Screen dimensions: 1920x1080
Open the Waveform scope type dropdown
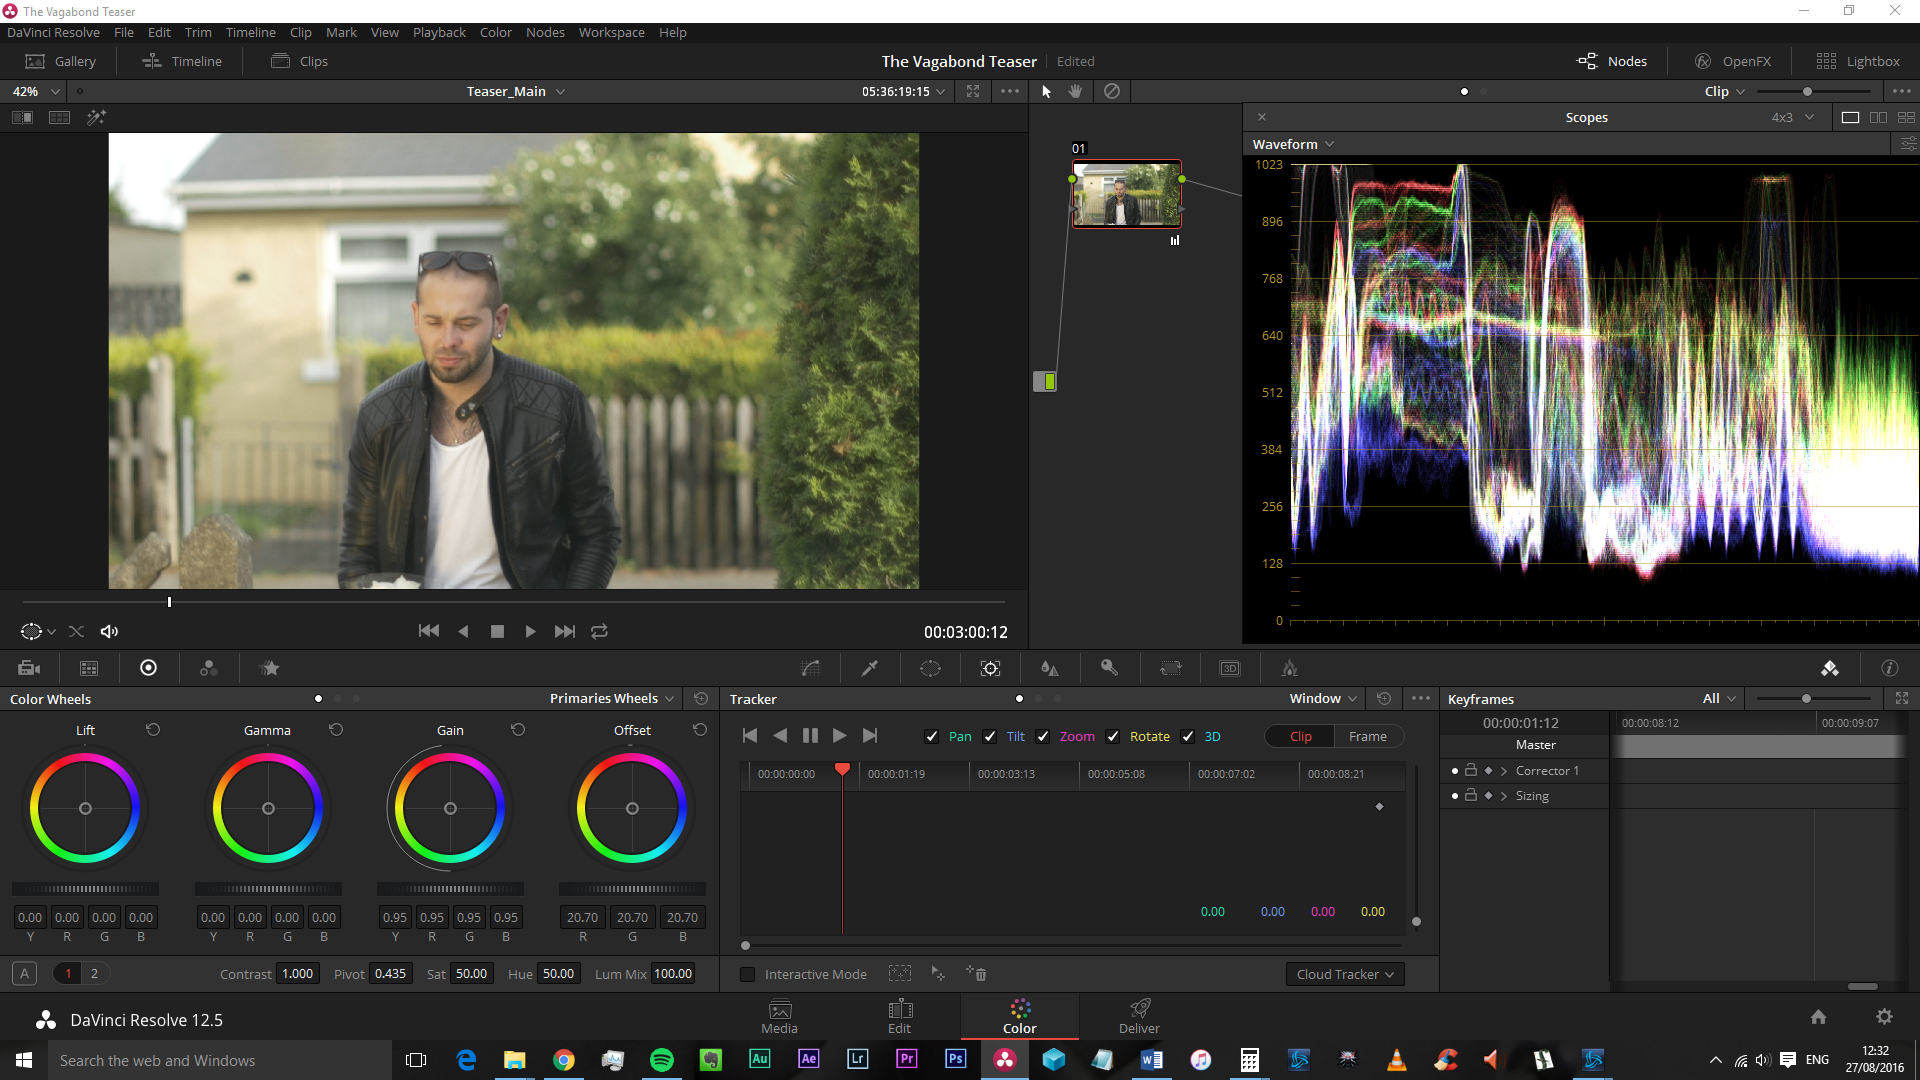pos(1293,144)
